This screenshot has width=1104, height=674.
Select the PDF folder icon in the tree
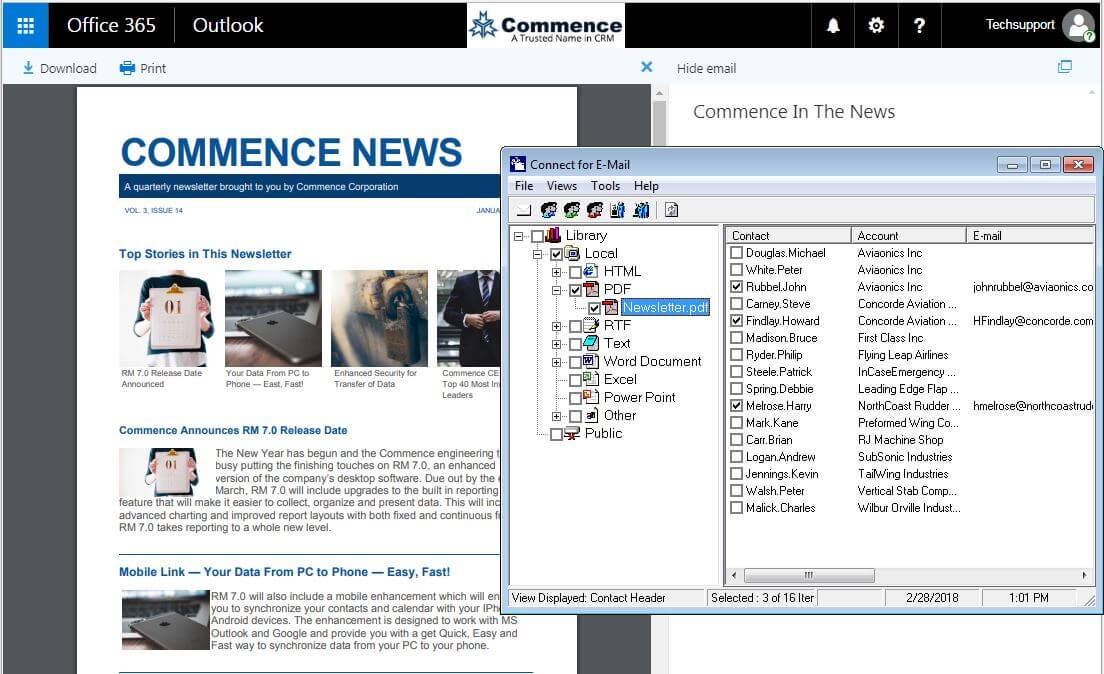[x=591, y=289]
